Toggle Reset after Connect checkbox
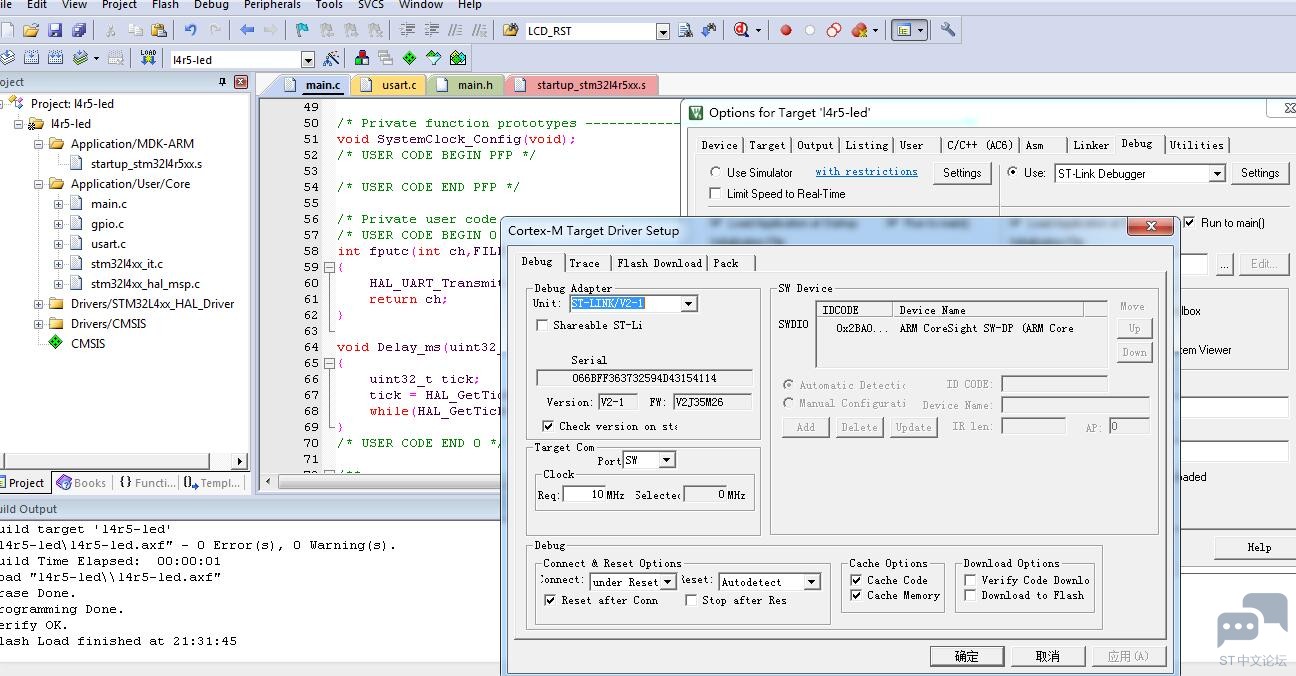The height and width of the screenshot is (676, 1296). coord(550,600)
